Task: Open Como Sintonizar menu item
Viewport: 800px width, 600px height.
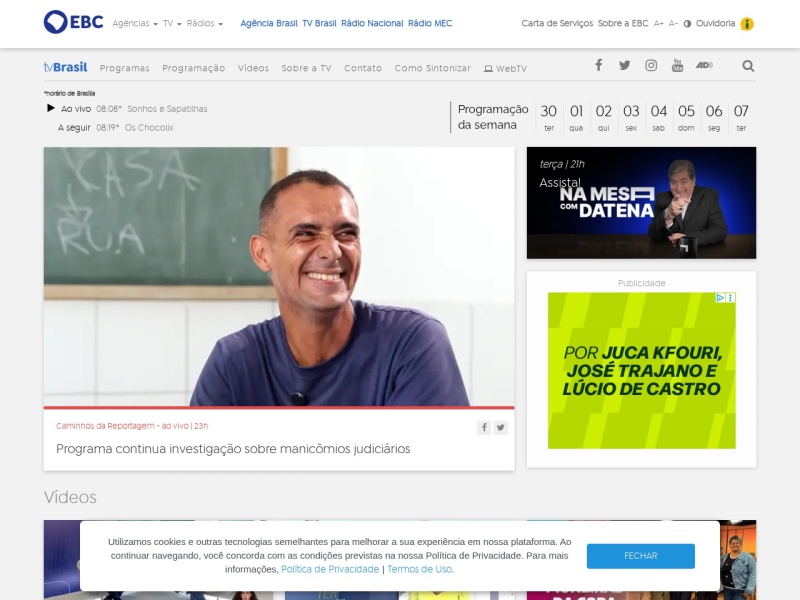Action: click(433, 68)
